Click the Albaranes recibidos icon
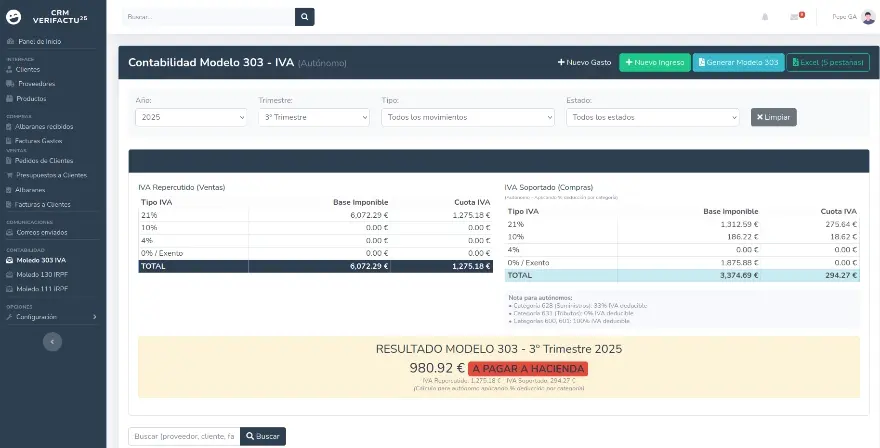This screenshot has height=448, width=880. point(9,127)
